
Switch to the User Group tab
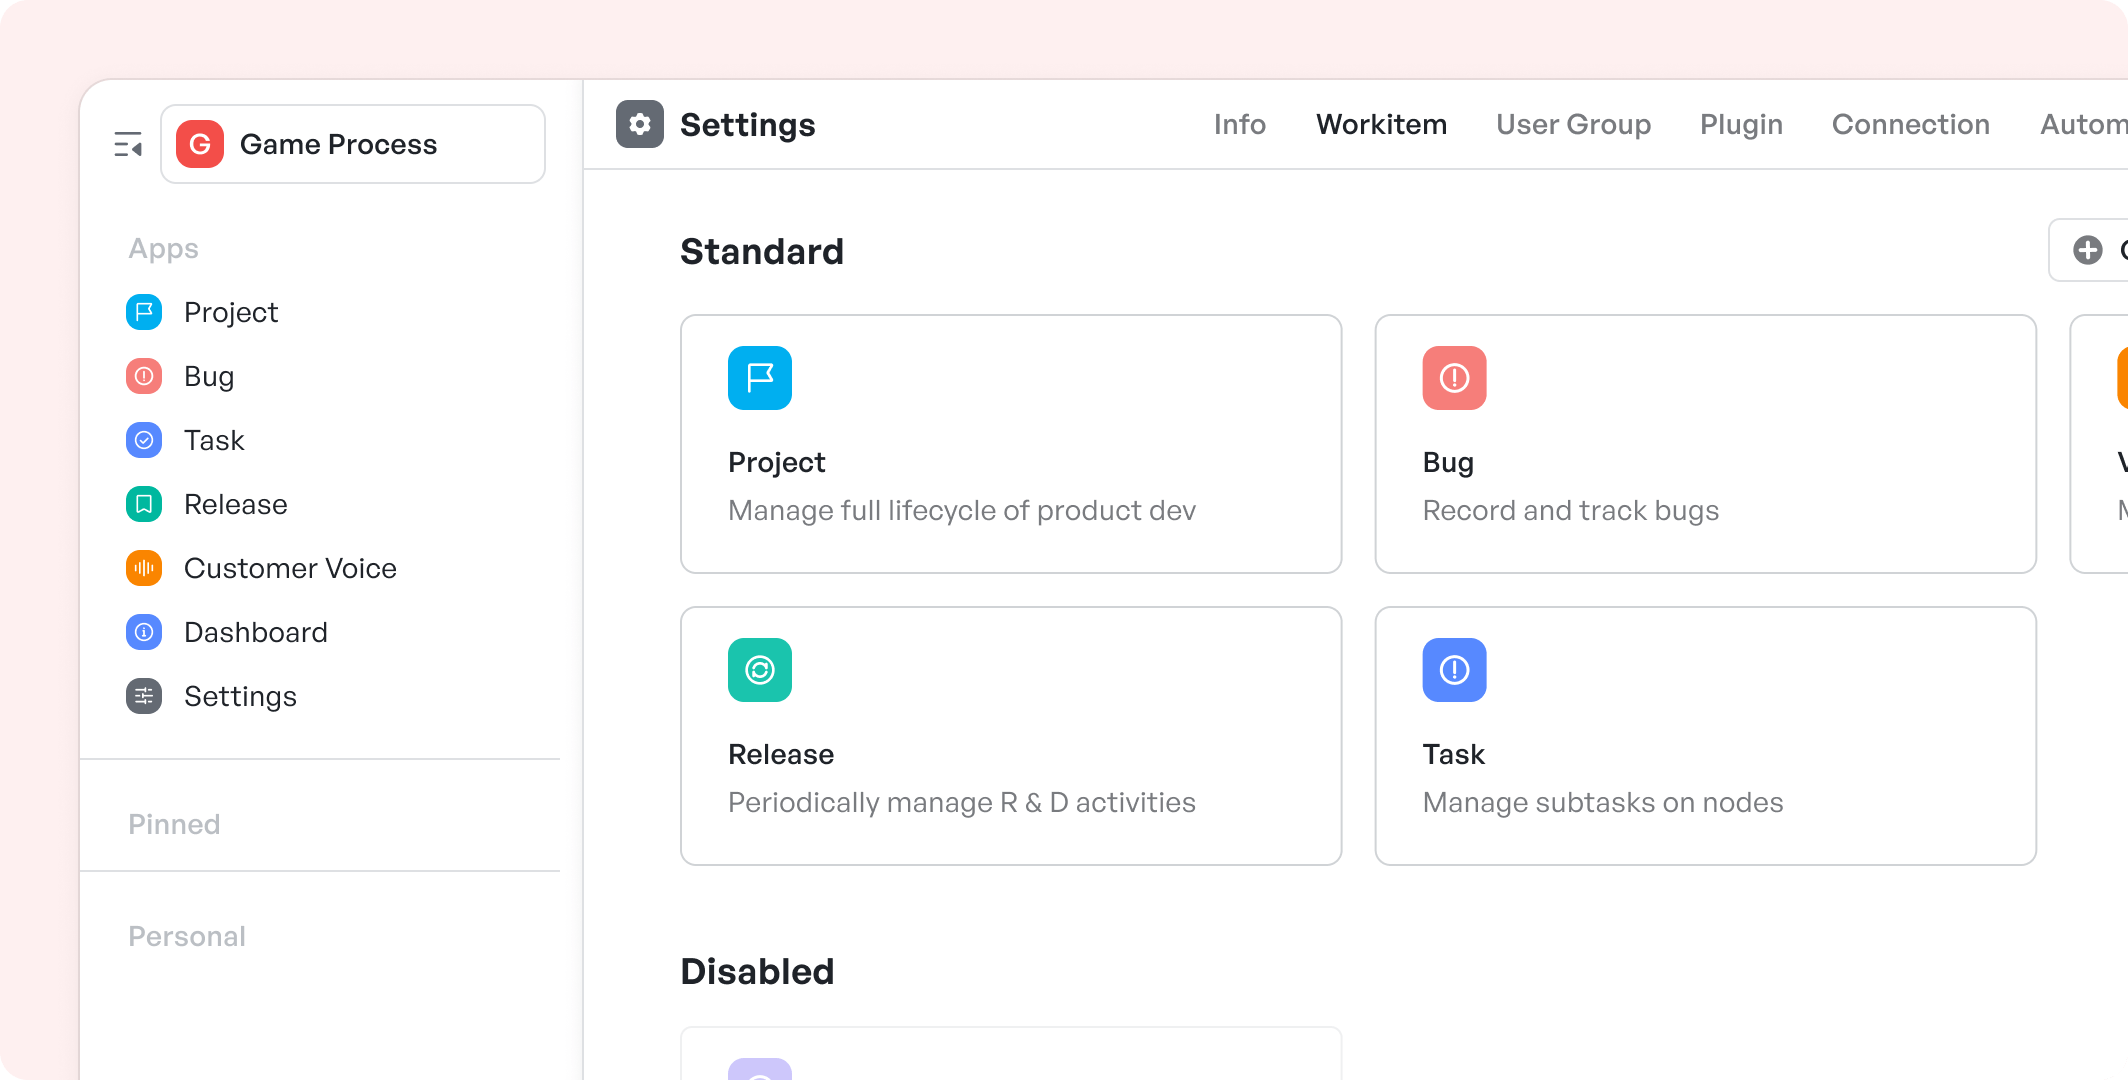[x=1574, y=125]
